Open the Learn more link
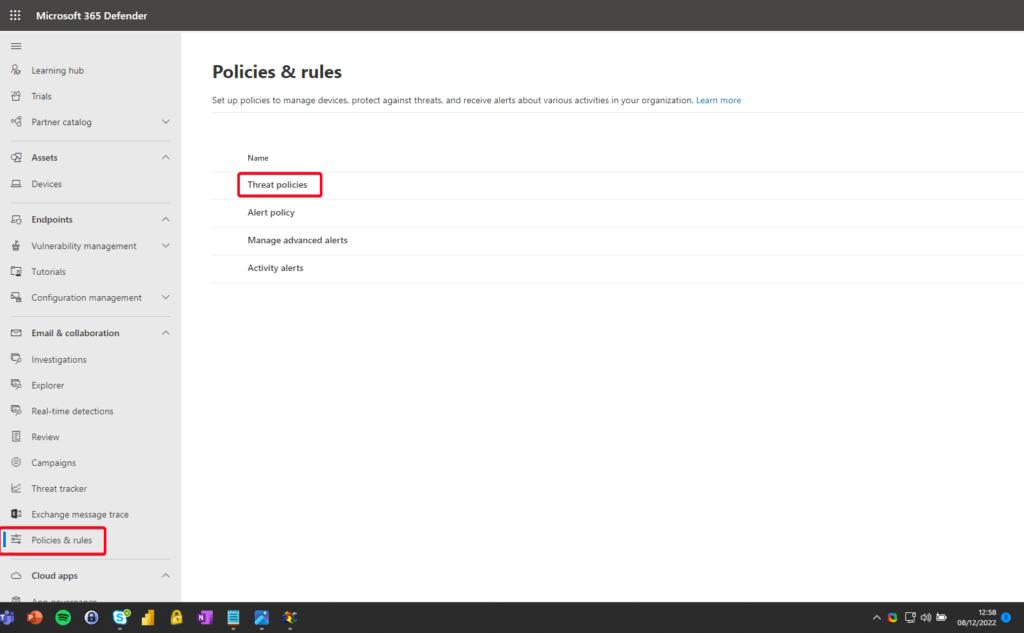1024x633 pixels. 718,100
